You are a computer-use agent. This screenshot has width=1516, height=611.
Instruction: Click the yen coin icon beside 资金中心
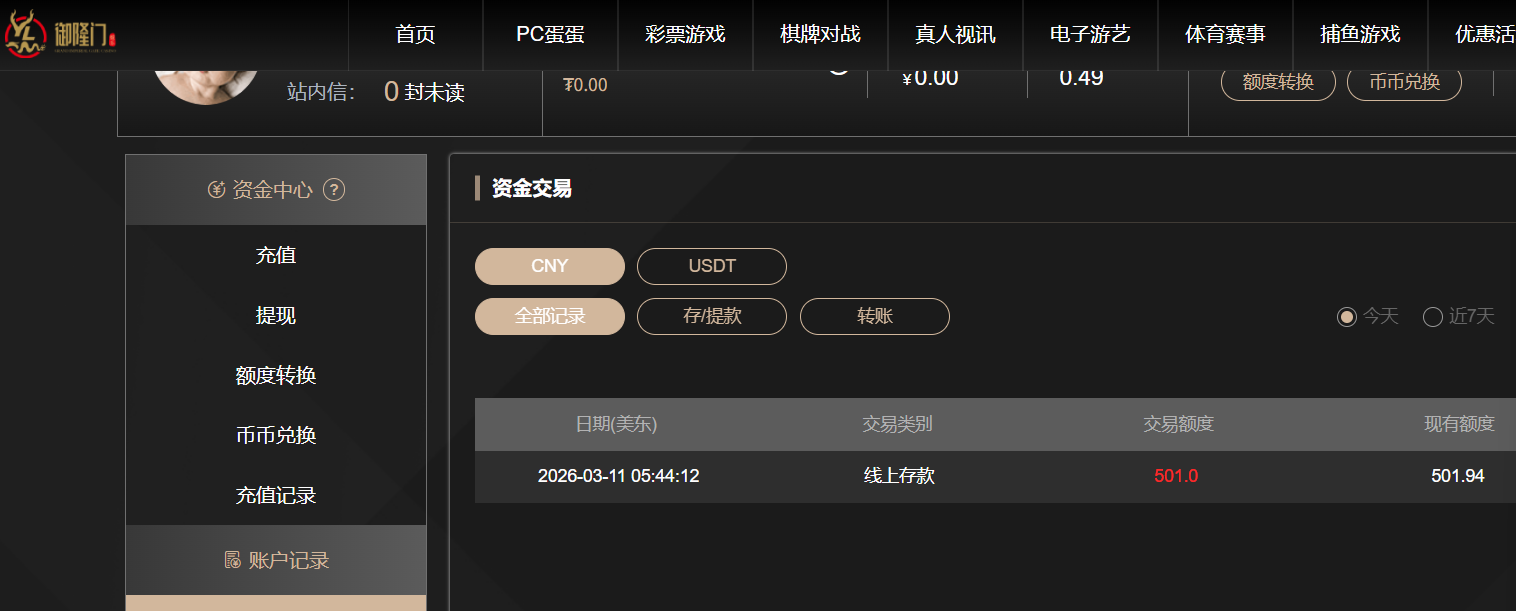pos(216,190)
